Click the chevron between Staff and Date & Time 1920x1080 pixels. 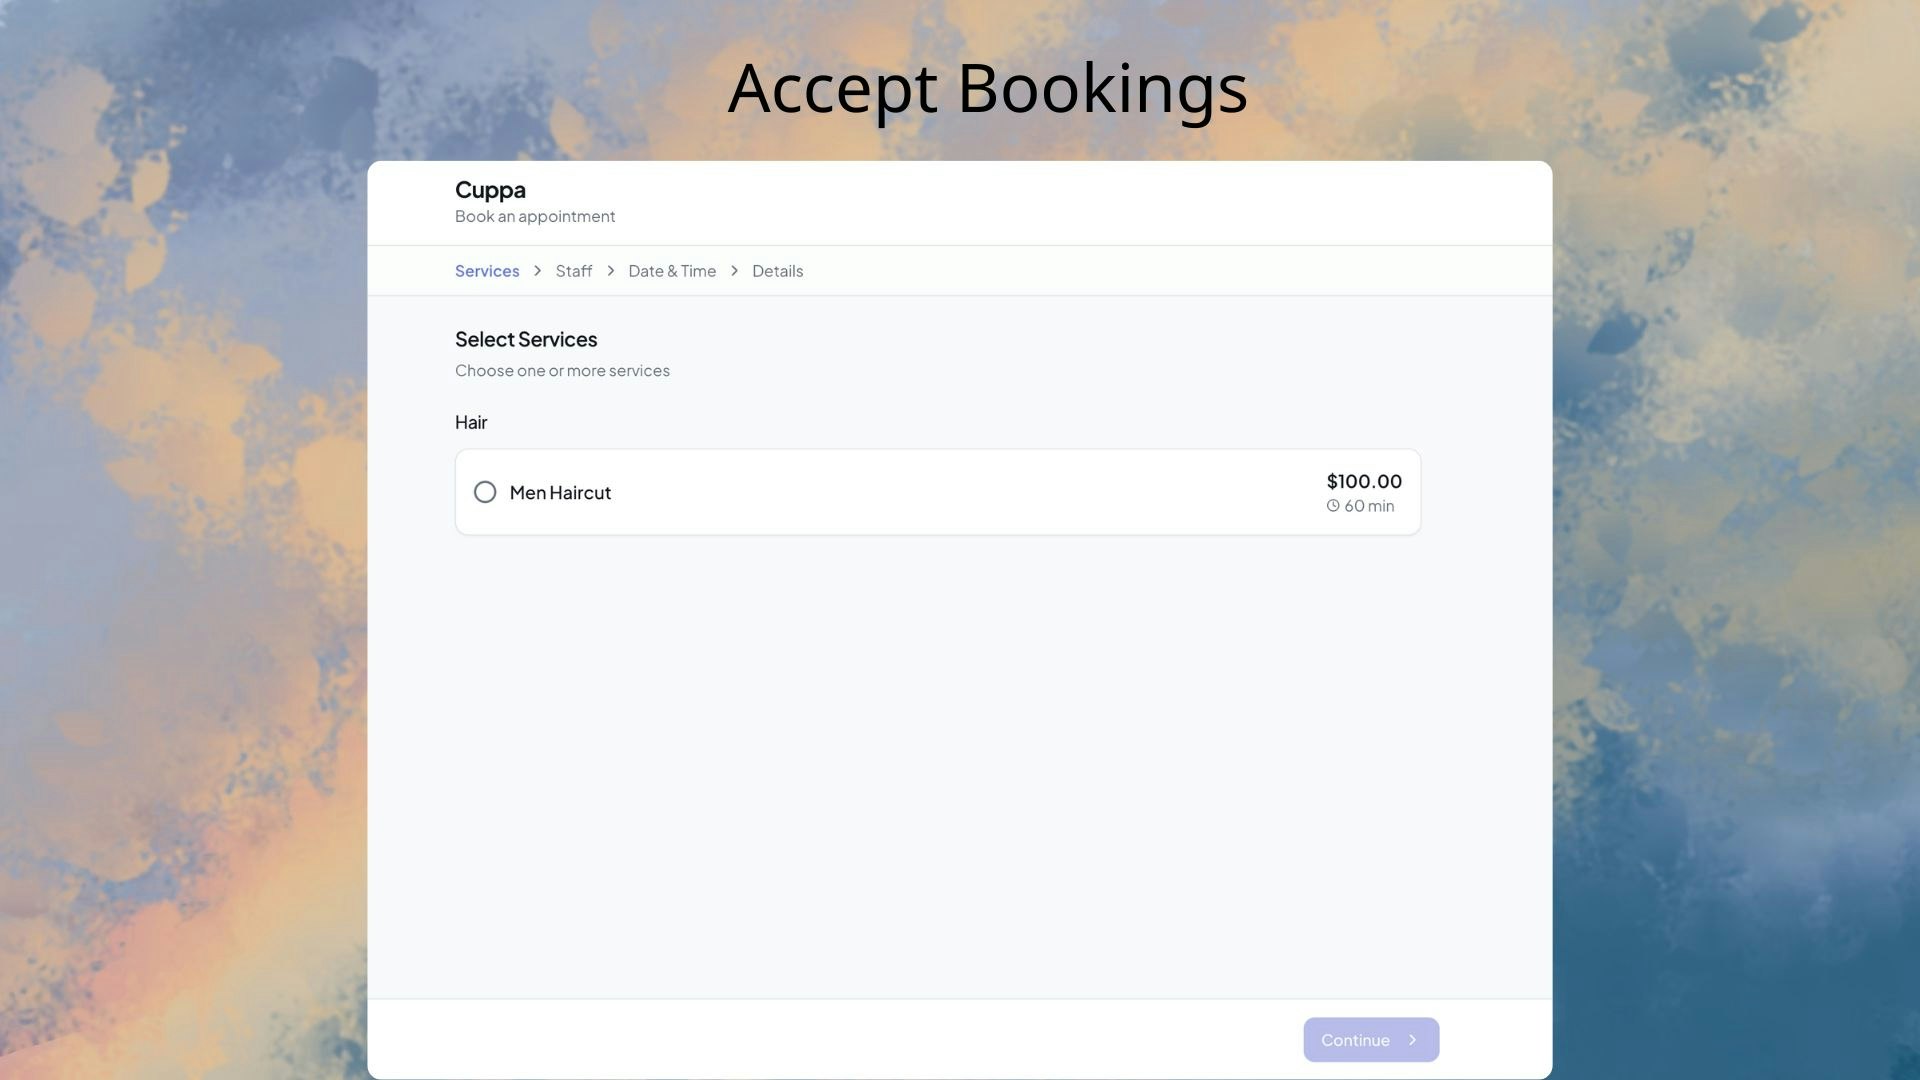coord(610,271)
